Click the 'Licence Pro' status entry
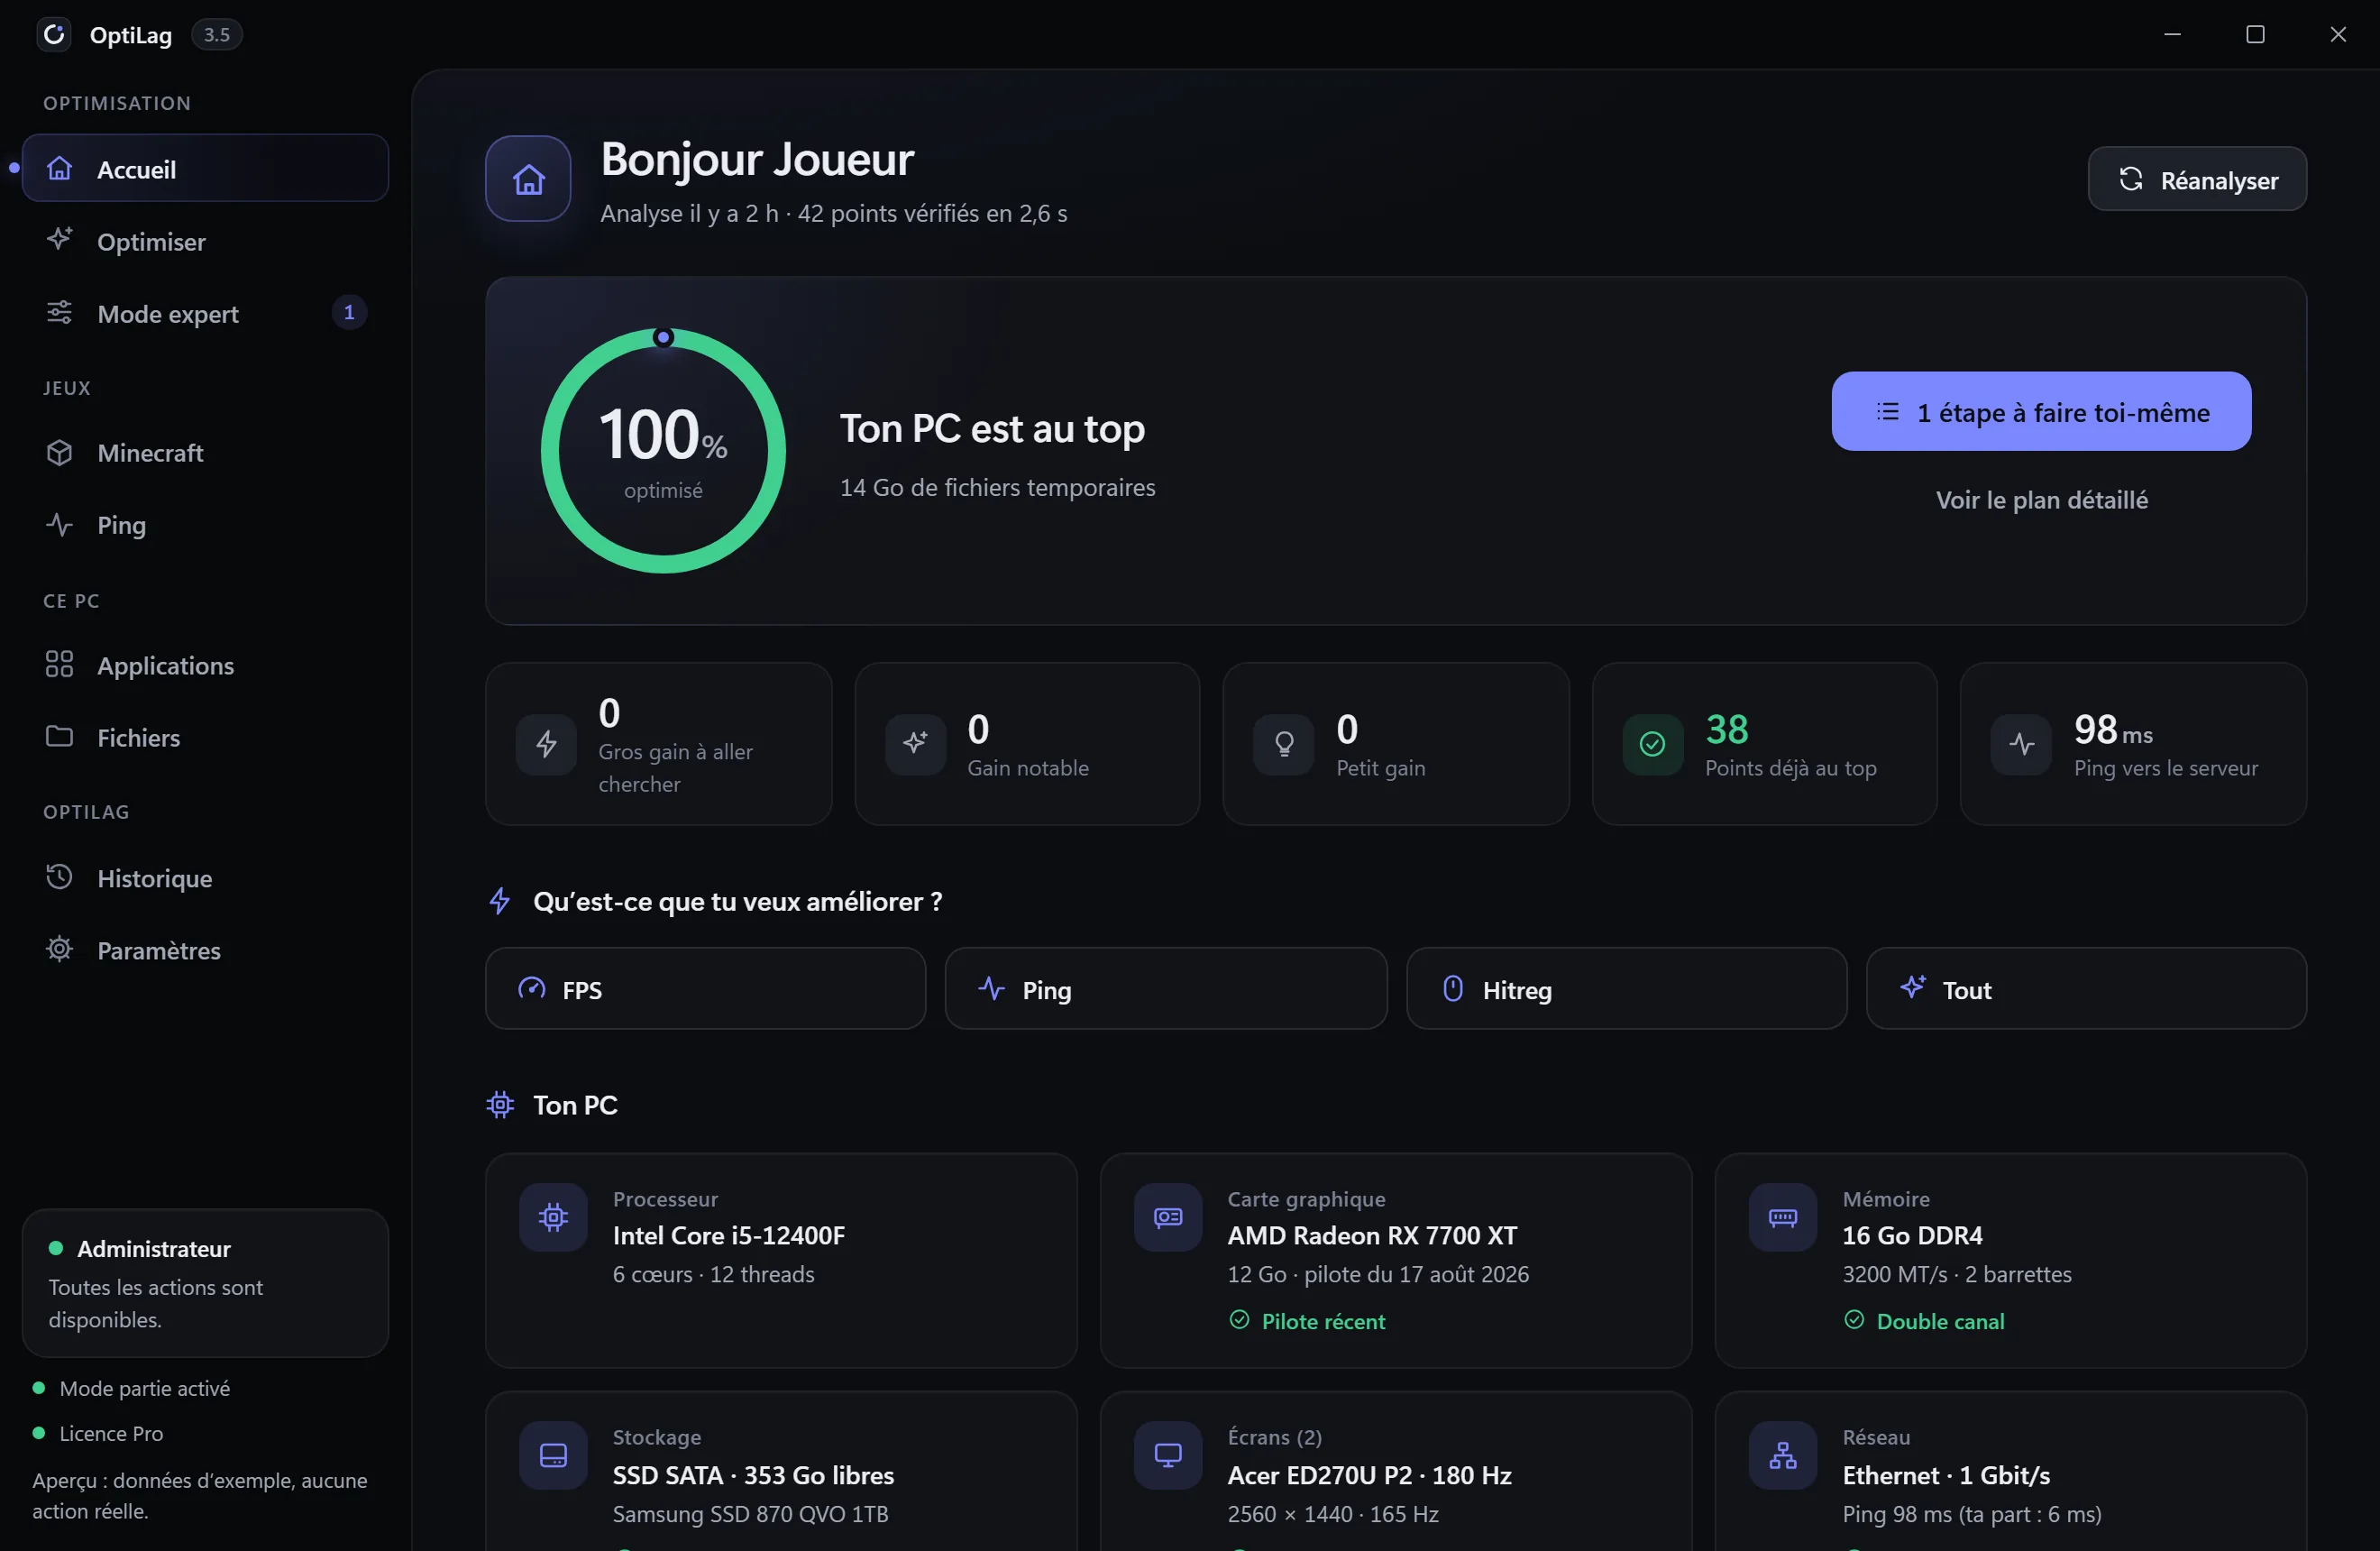 coord(98,1433)
